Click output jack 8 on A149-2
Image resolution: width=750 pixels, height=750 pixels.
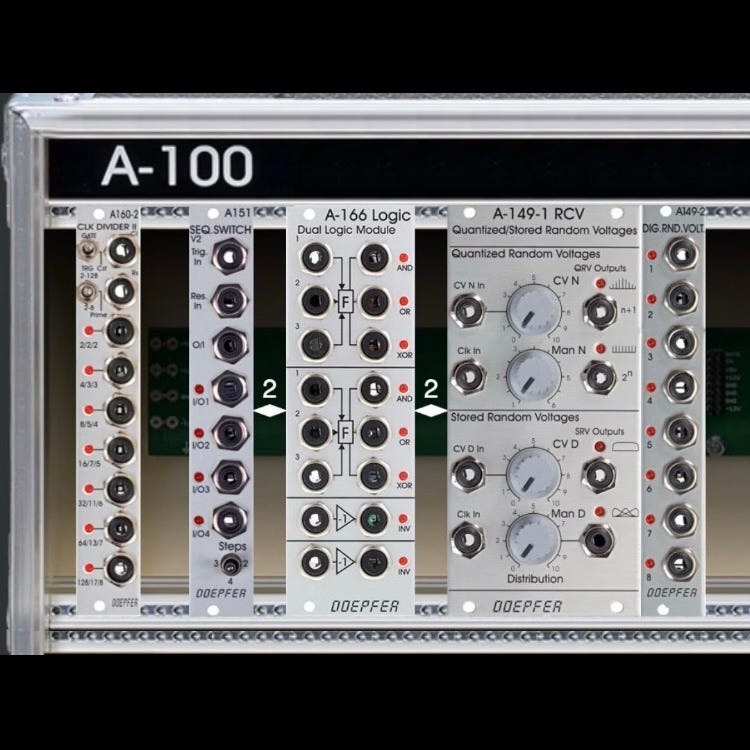click(681, 564)
